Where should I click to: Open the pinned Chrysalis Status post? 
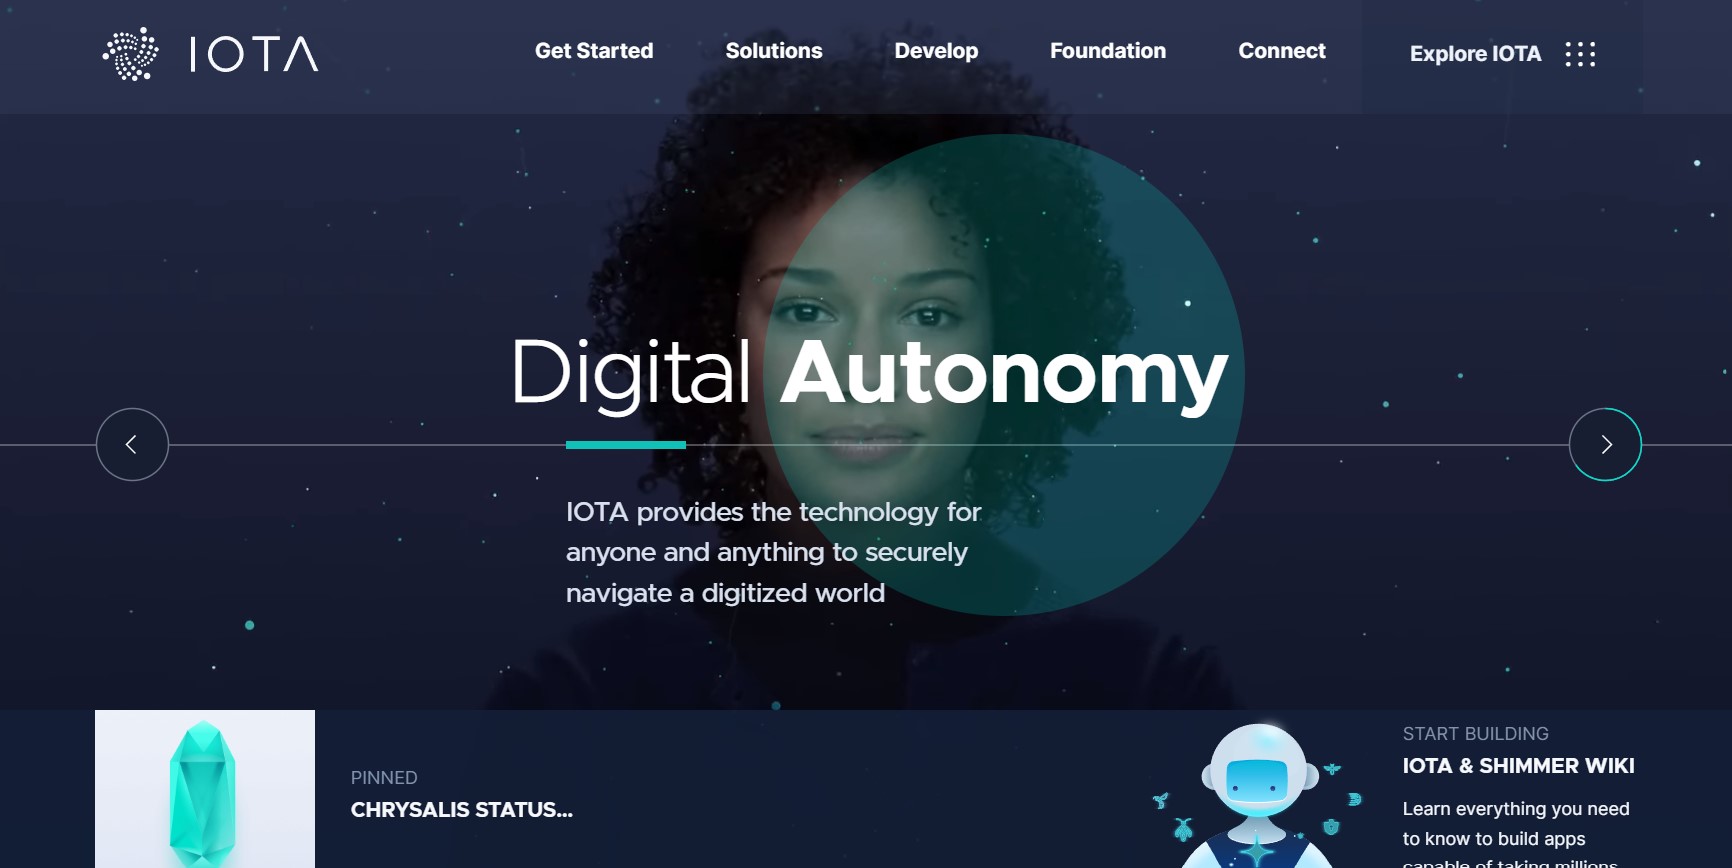point(462,810)
